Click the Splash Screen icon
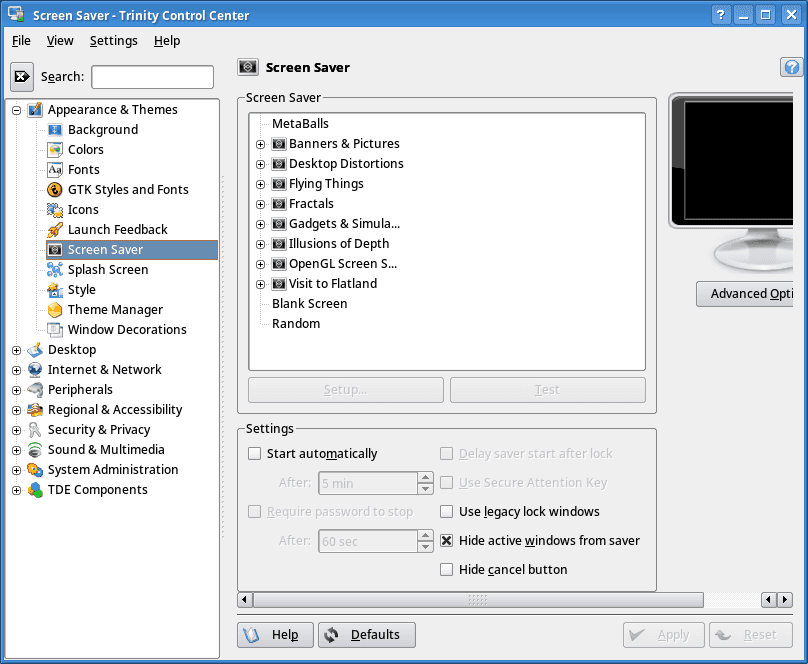 point(53,269)
